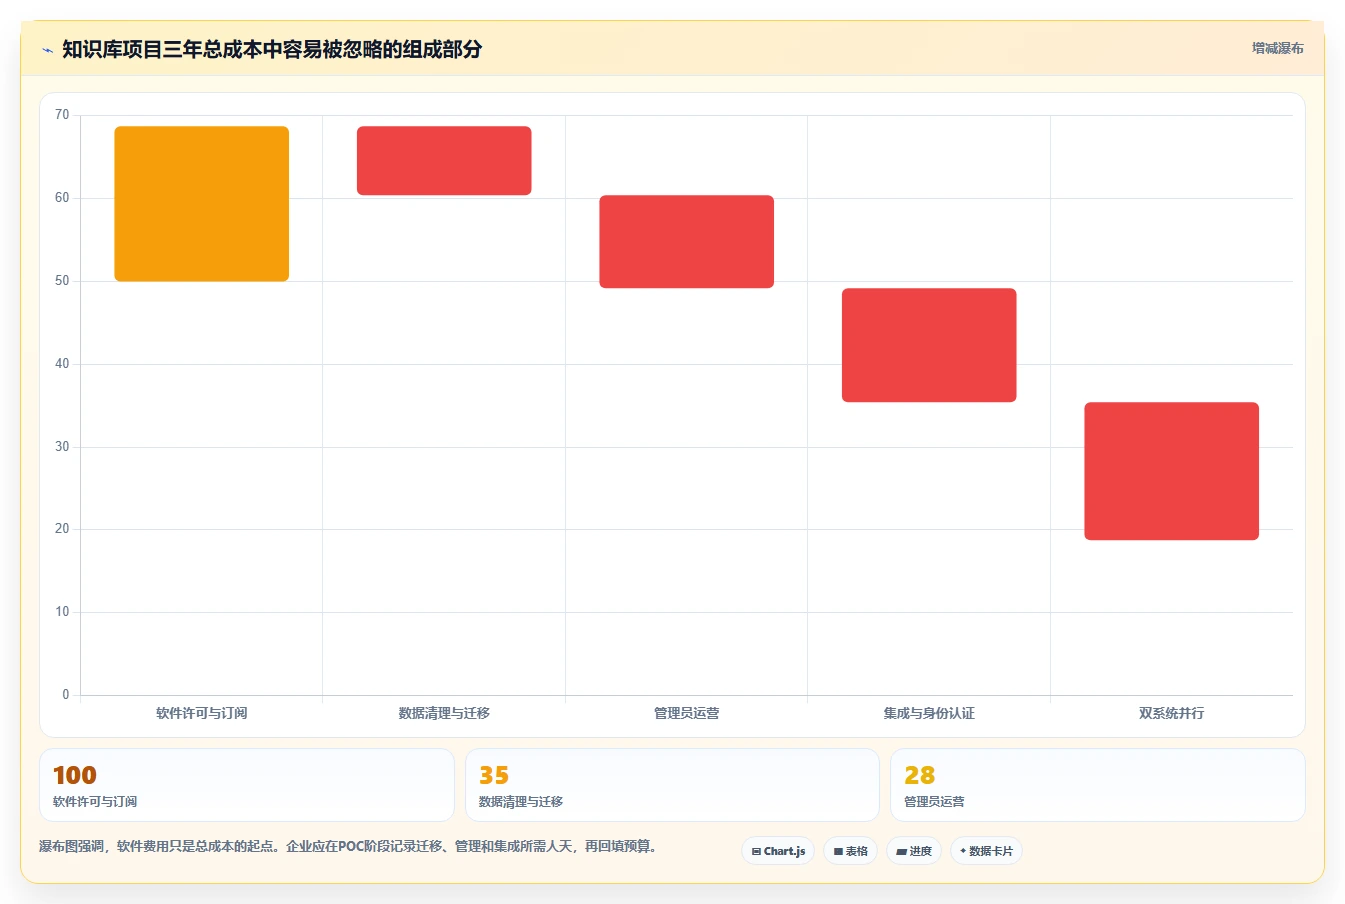Click the footnote text beginning 瀑布图强调
Viewport: 1345px width, 904px height.
pos(350,846)
